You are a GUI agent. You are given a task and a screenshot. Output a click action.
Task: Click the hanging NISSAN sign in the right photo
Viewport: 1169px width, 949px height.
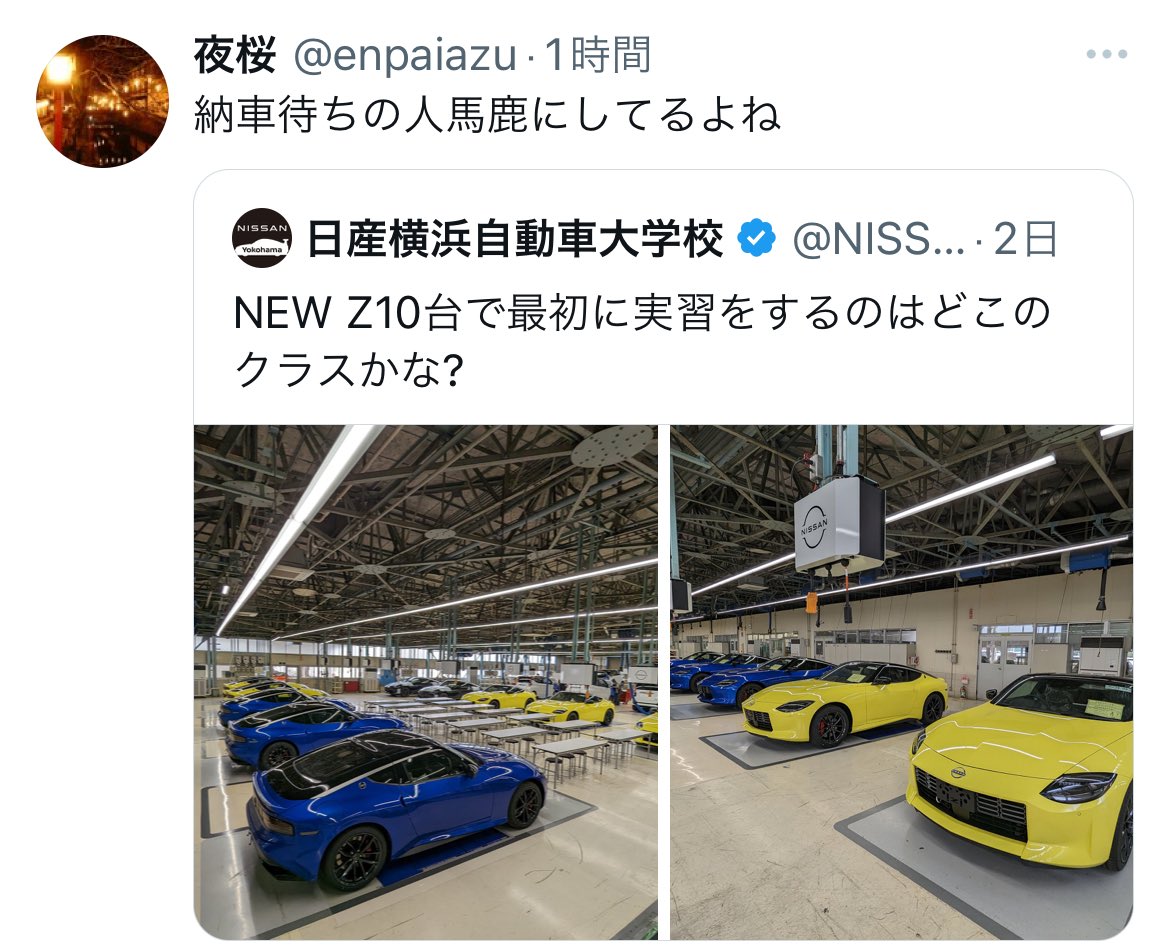point(839,523)
